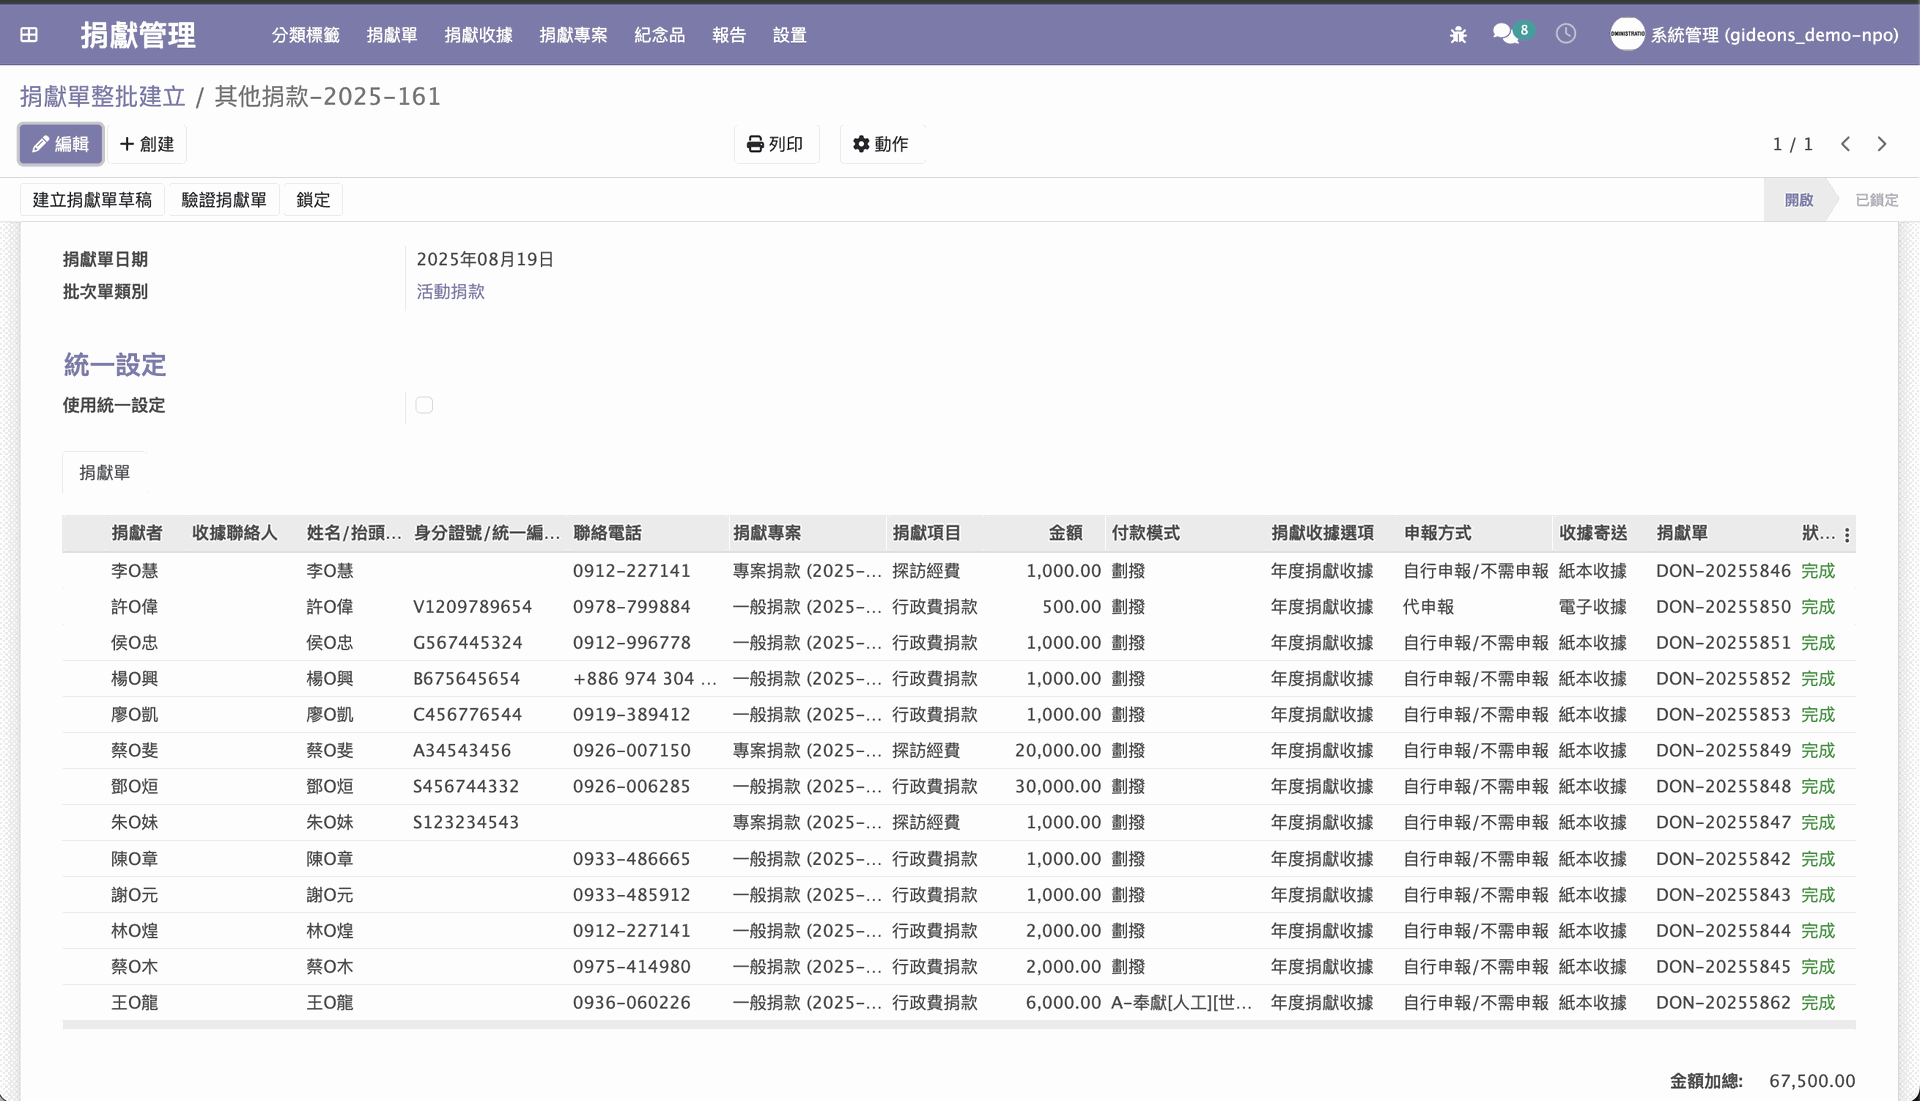The width and height of the screenshot is (1920, 1101).
Task: Open the table column options kebab icon
Action: (1847, 535)
